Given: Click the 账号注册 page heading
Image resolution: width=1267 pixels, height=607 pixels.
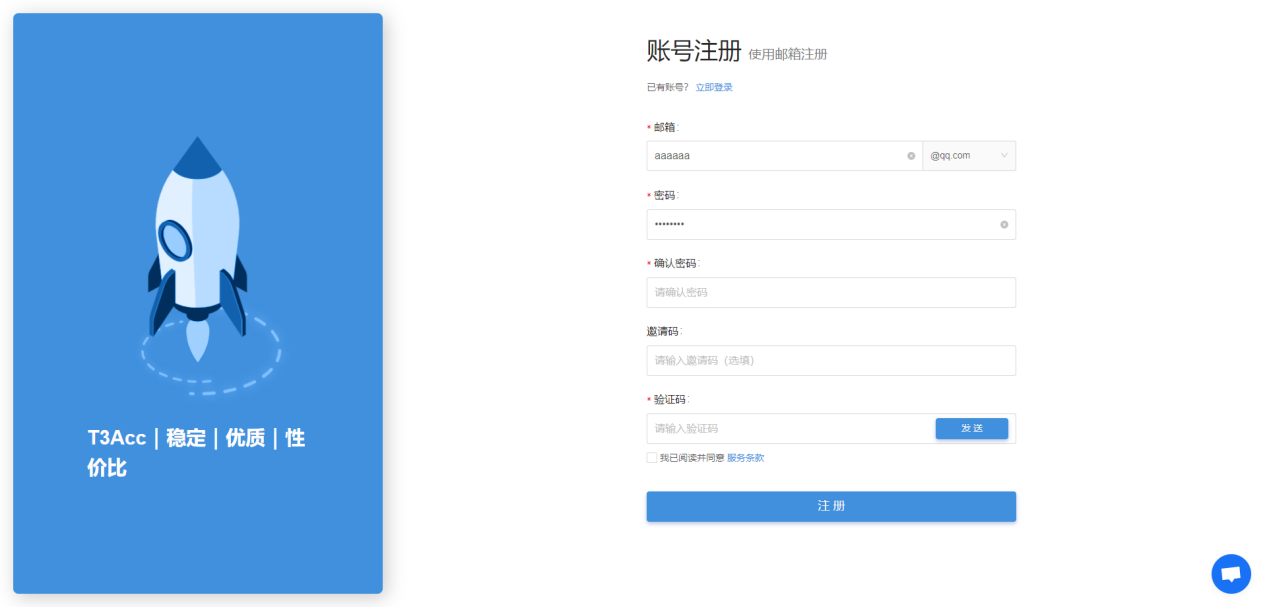Looking at the screenshot, I should coord(694,52).
